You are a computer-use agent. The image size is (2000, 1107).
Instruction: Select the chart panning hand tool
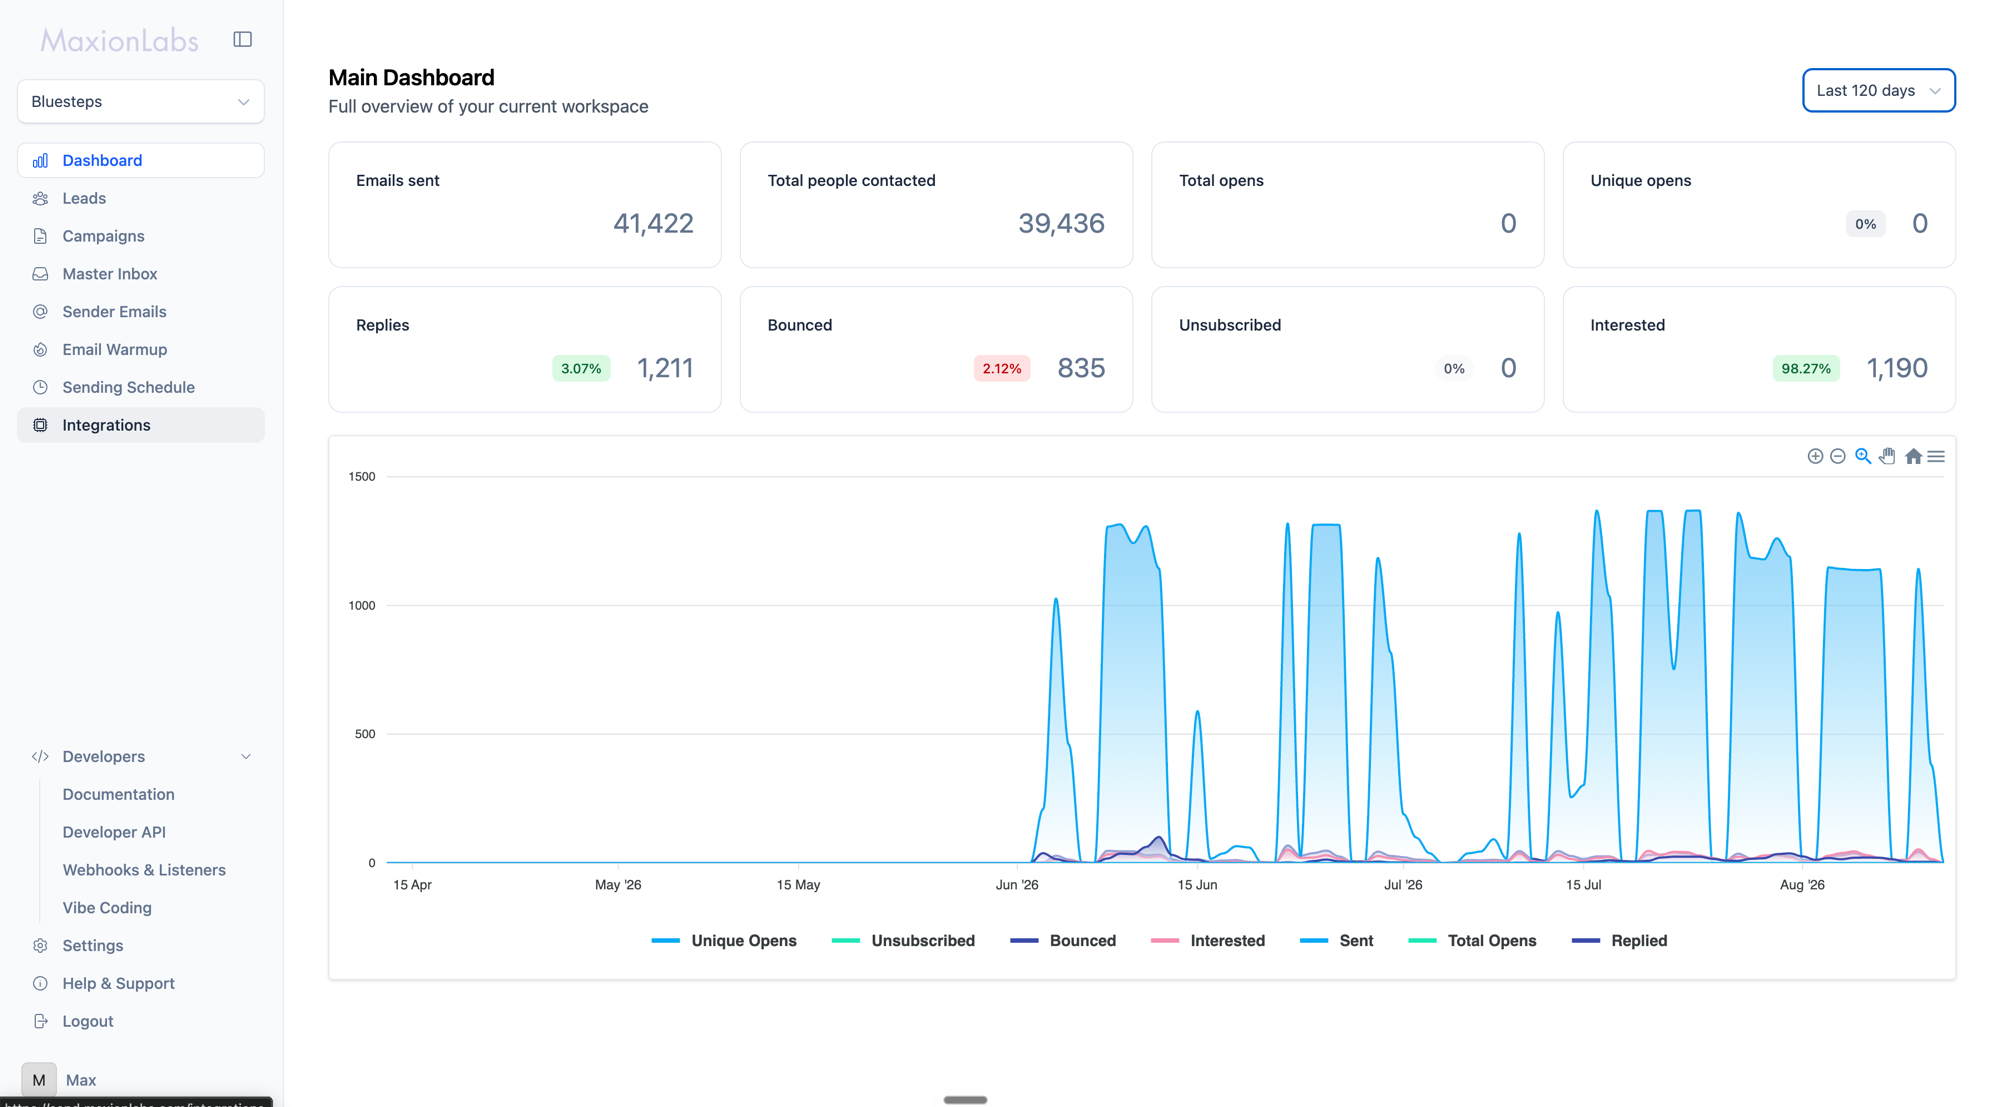coord(1887,456)
